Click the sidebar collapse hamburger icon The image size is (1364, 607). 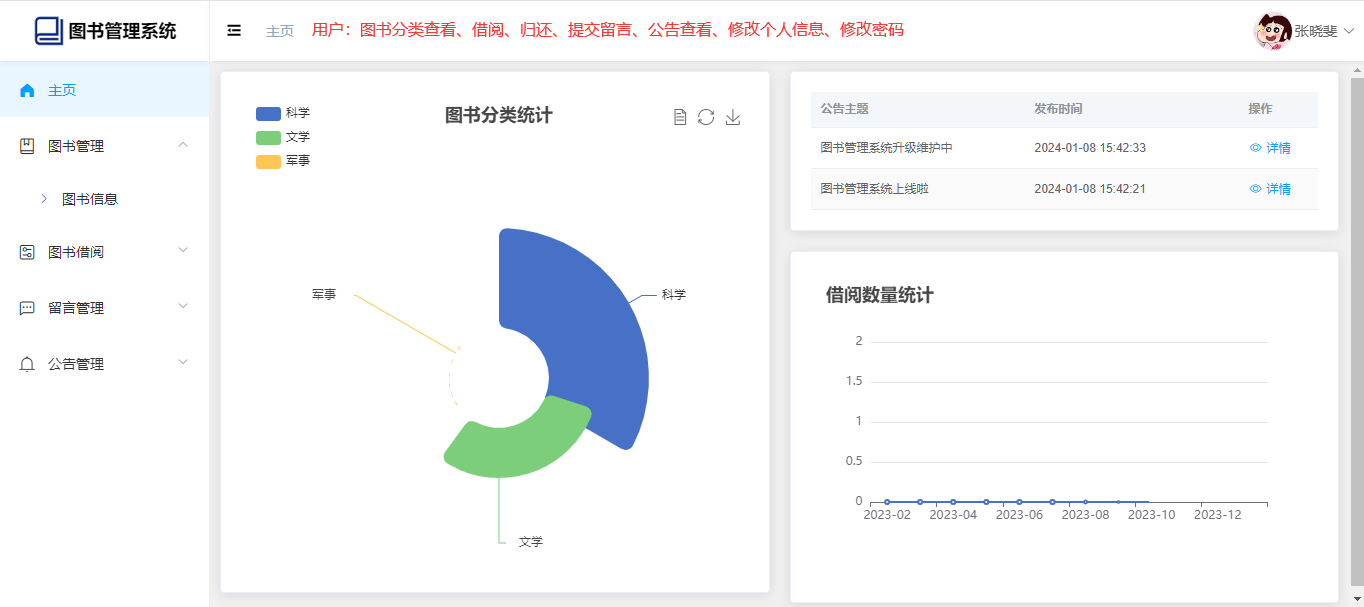coord(234,31)
